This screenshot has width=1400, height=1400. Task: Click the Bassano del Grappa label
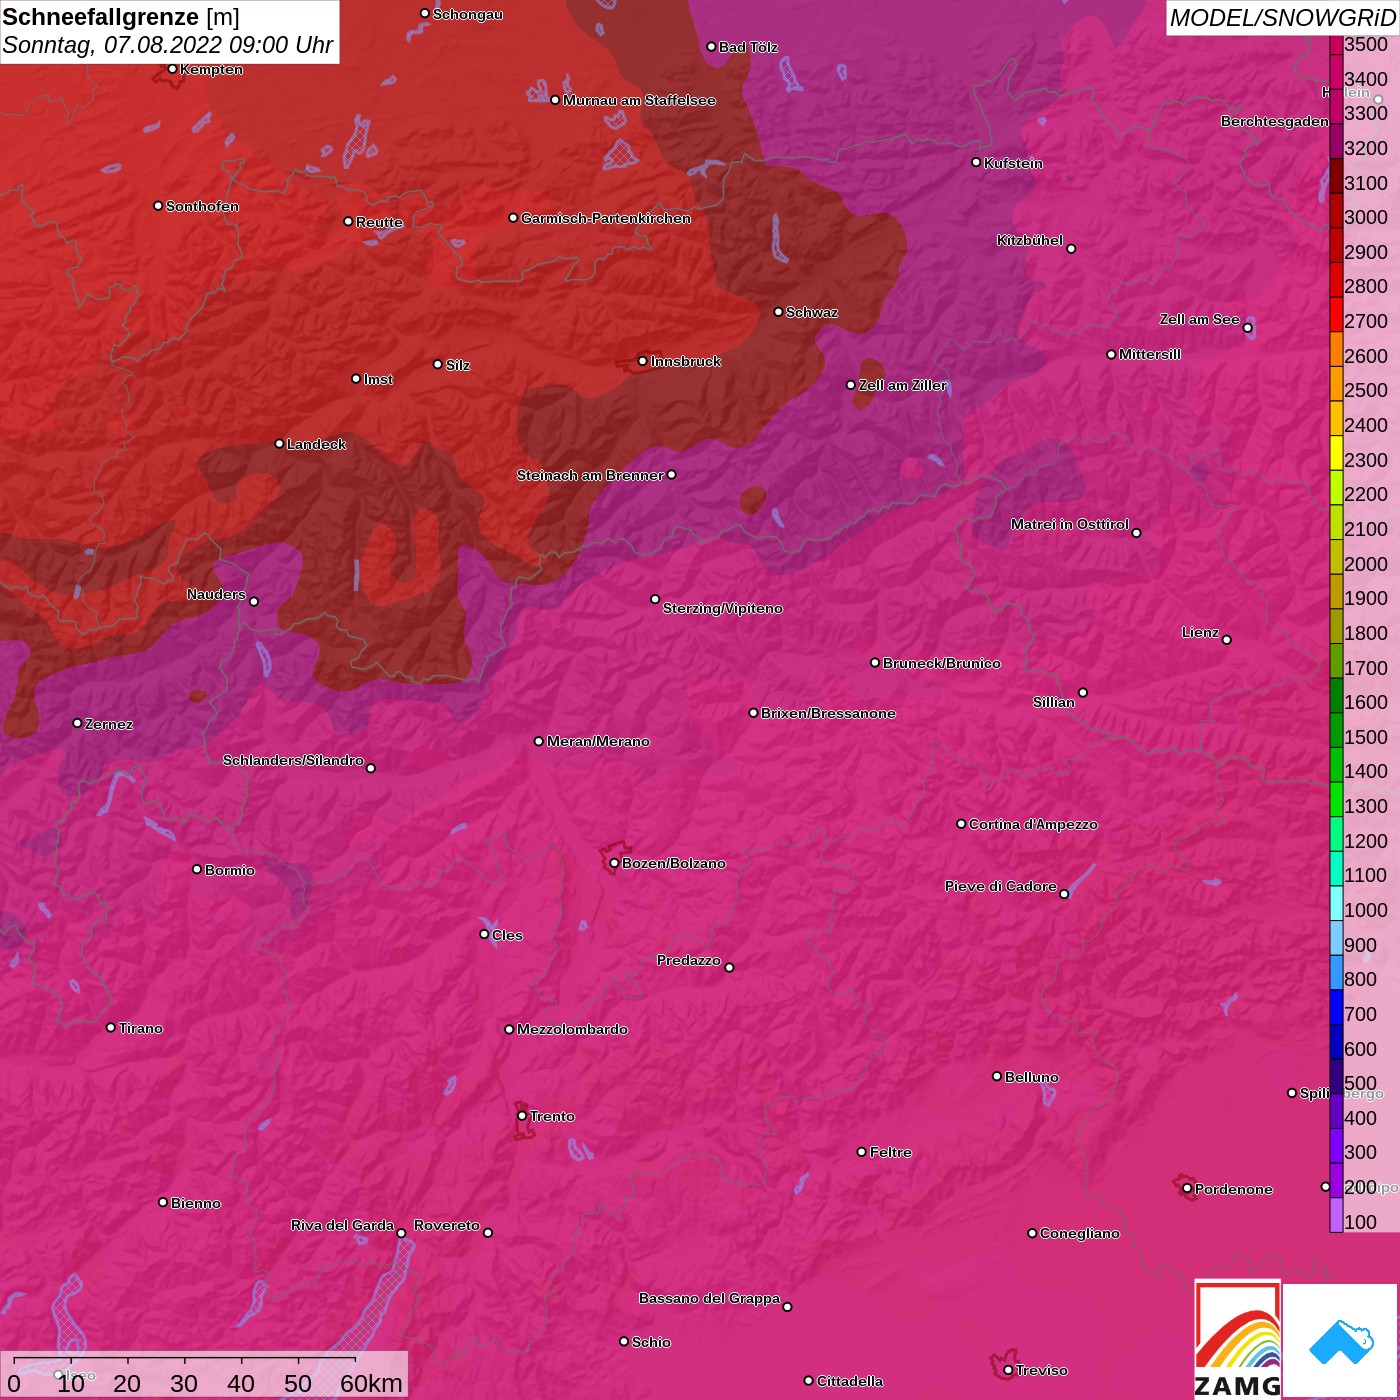point(710,1298)
